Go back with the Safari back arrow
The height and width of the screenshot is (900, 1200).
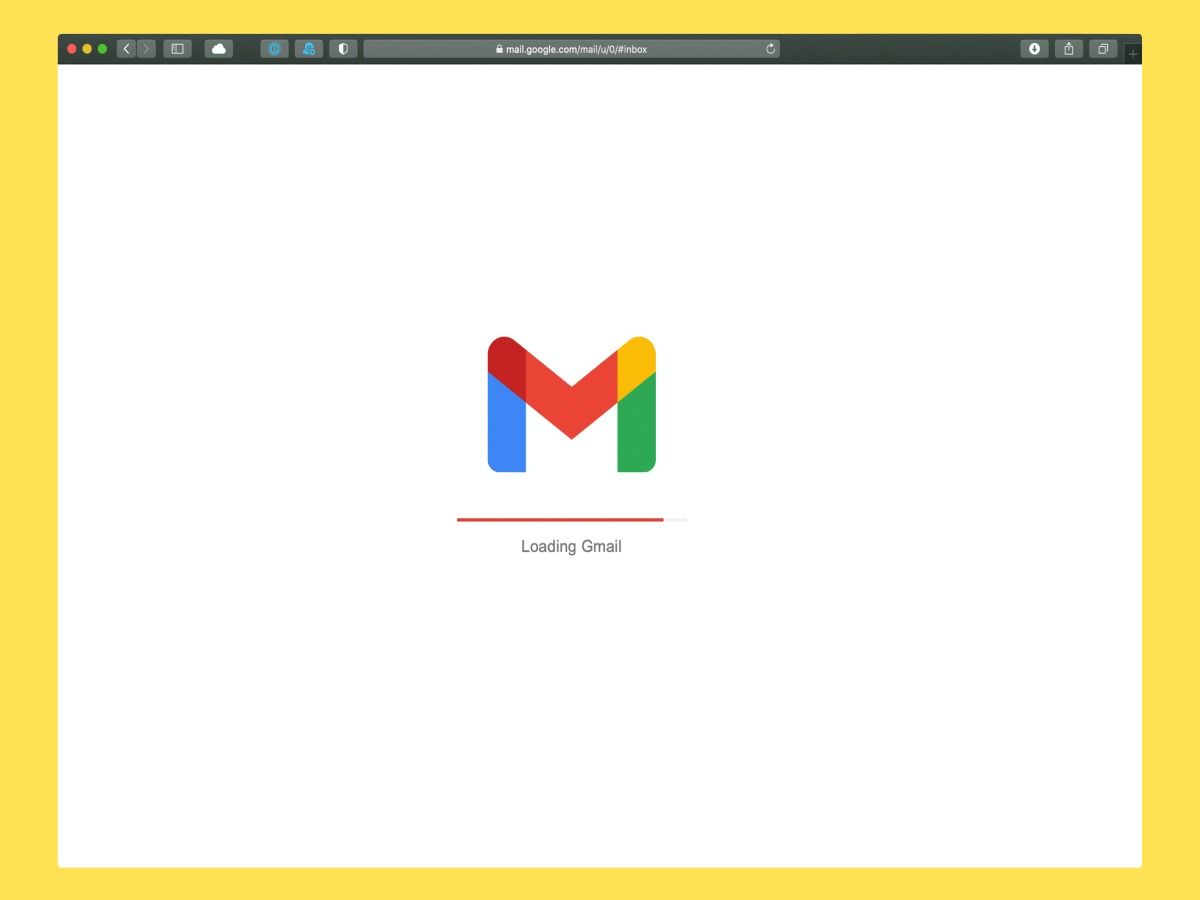coord(126,49)
